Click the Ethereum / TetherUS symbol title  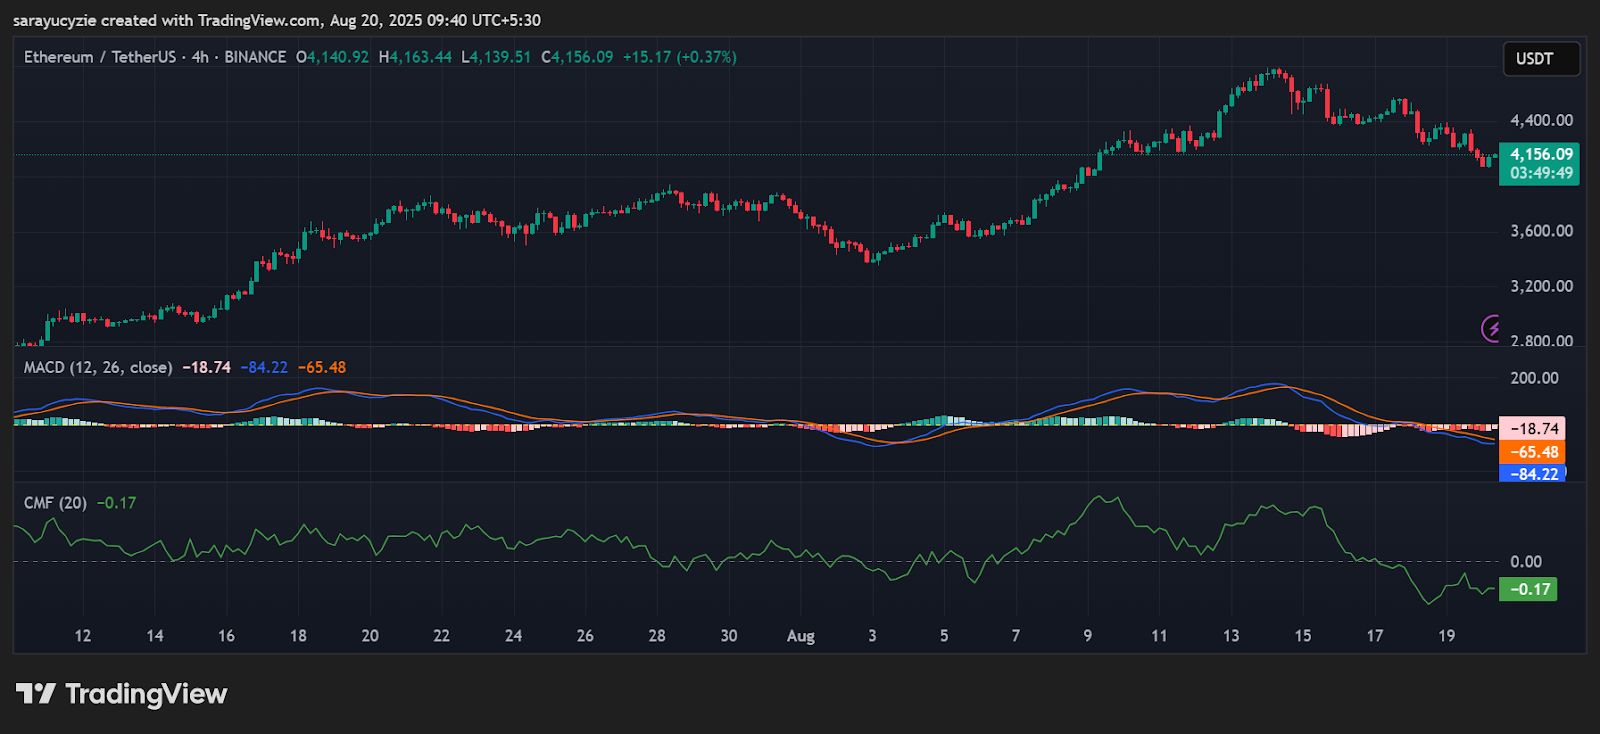tap(100, 57)
